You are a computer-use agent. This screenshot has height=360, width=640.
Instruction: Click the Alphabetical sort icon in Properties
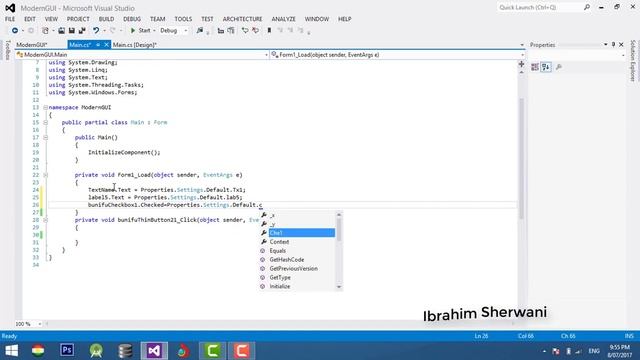pos(546,67)
